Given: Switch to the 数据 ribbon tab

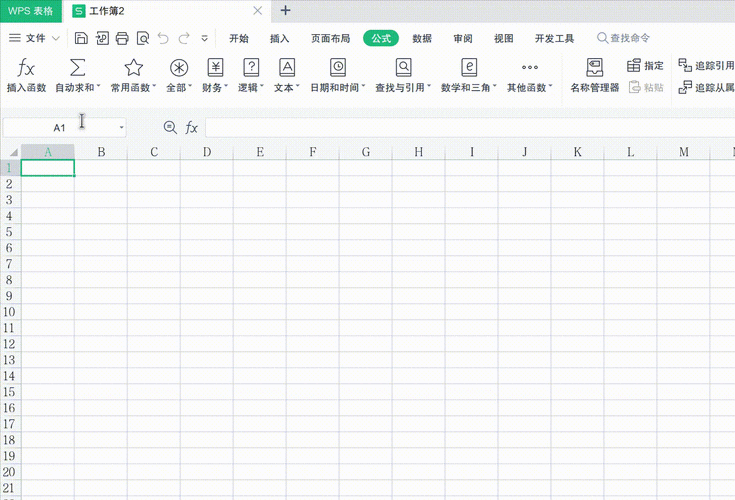Looking at the screenshot, I should pos(422,38).
